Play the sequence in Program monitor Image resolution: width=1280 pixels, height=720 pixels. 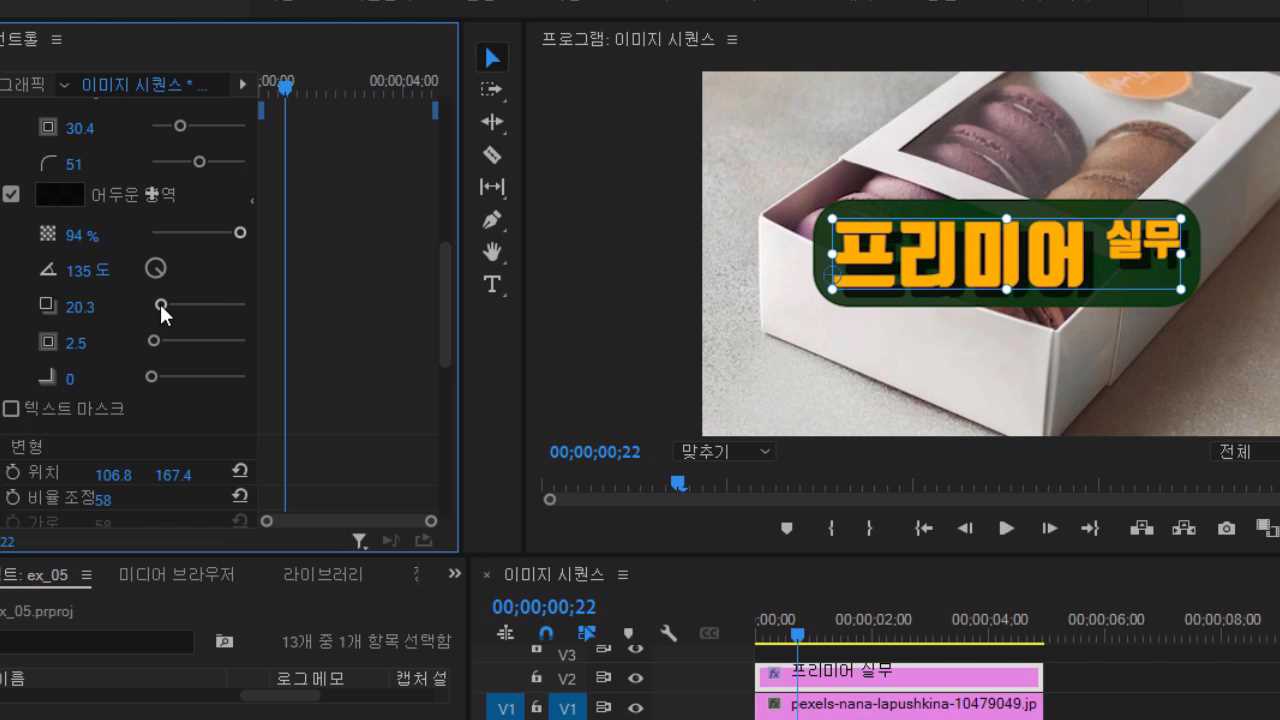[x=1007, y=528]
